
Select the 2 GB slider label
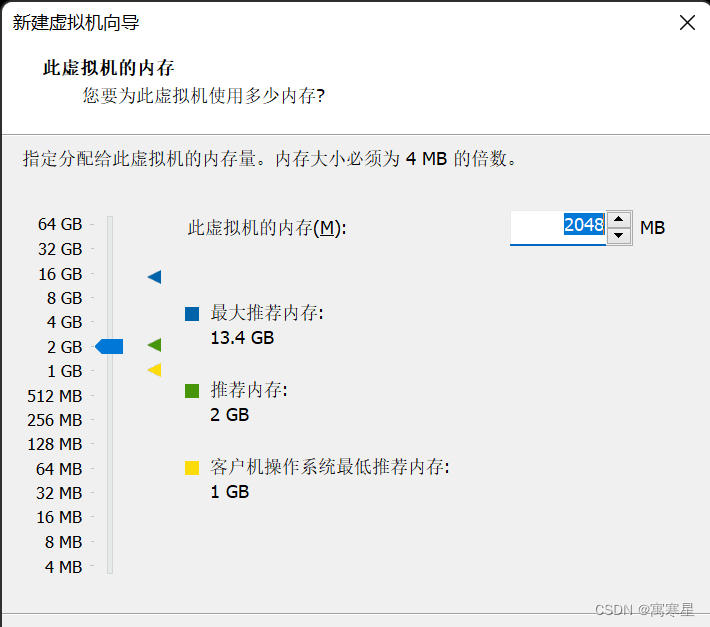click(64, 347)
